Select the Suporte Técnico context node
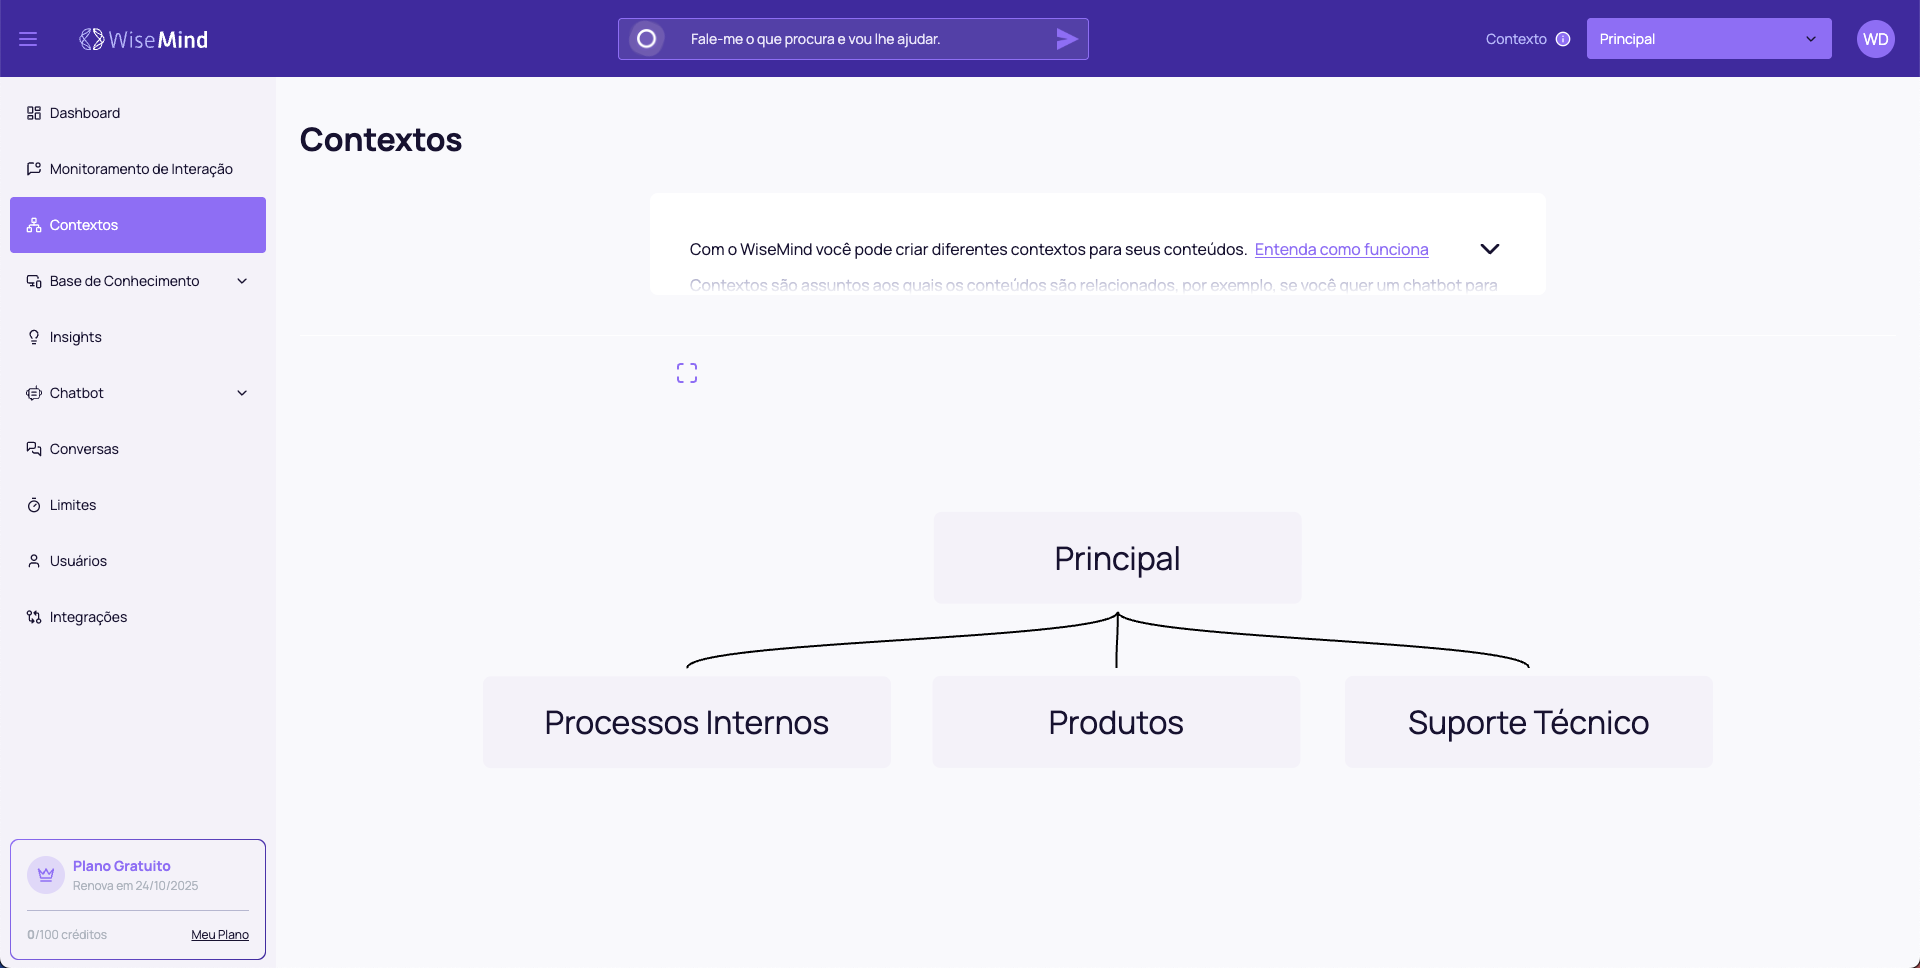 (1528, 722)
